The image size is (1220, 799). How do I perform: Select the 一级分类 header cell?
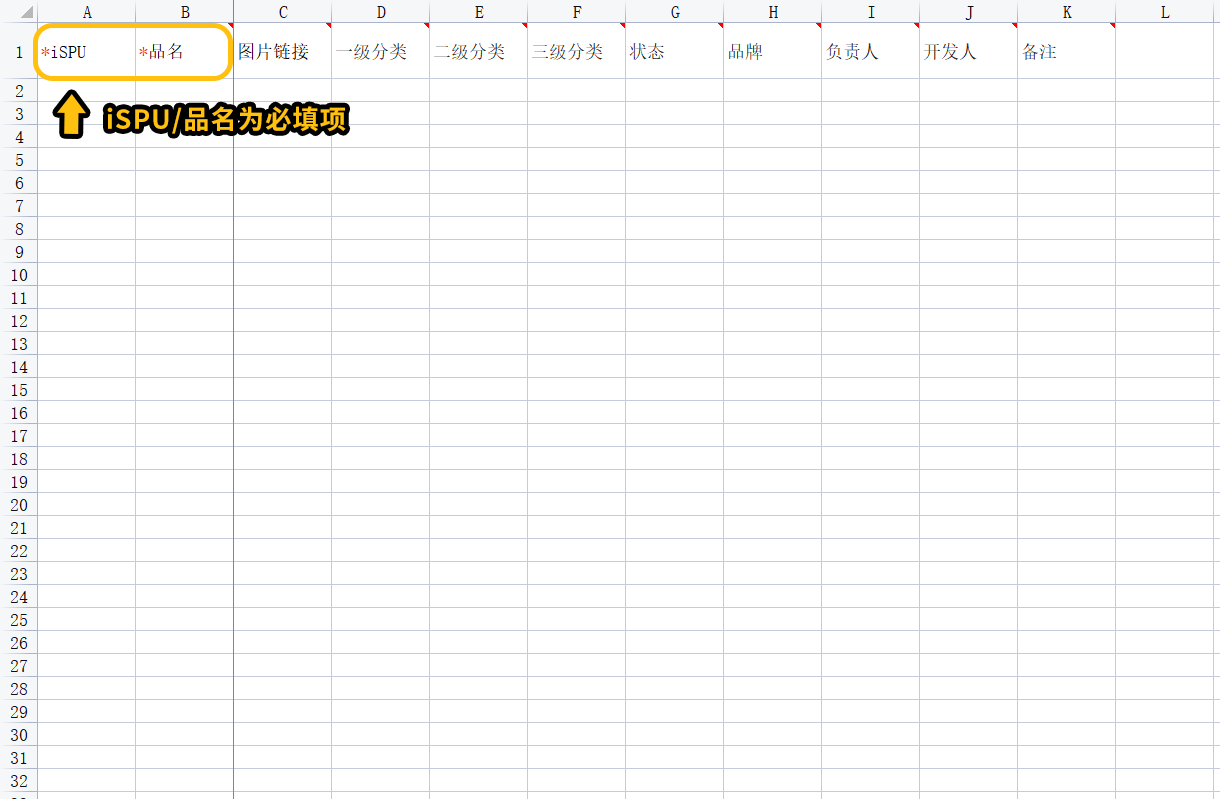[381, 52]
